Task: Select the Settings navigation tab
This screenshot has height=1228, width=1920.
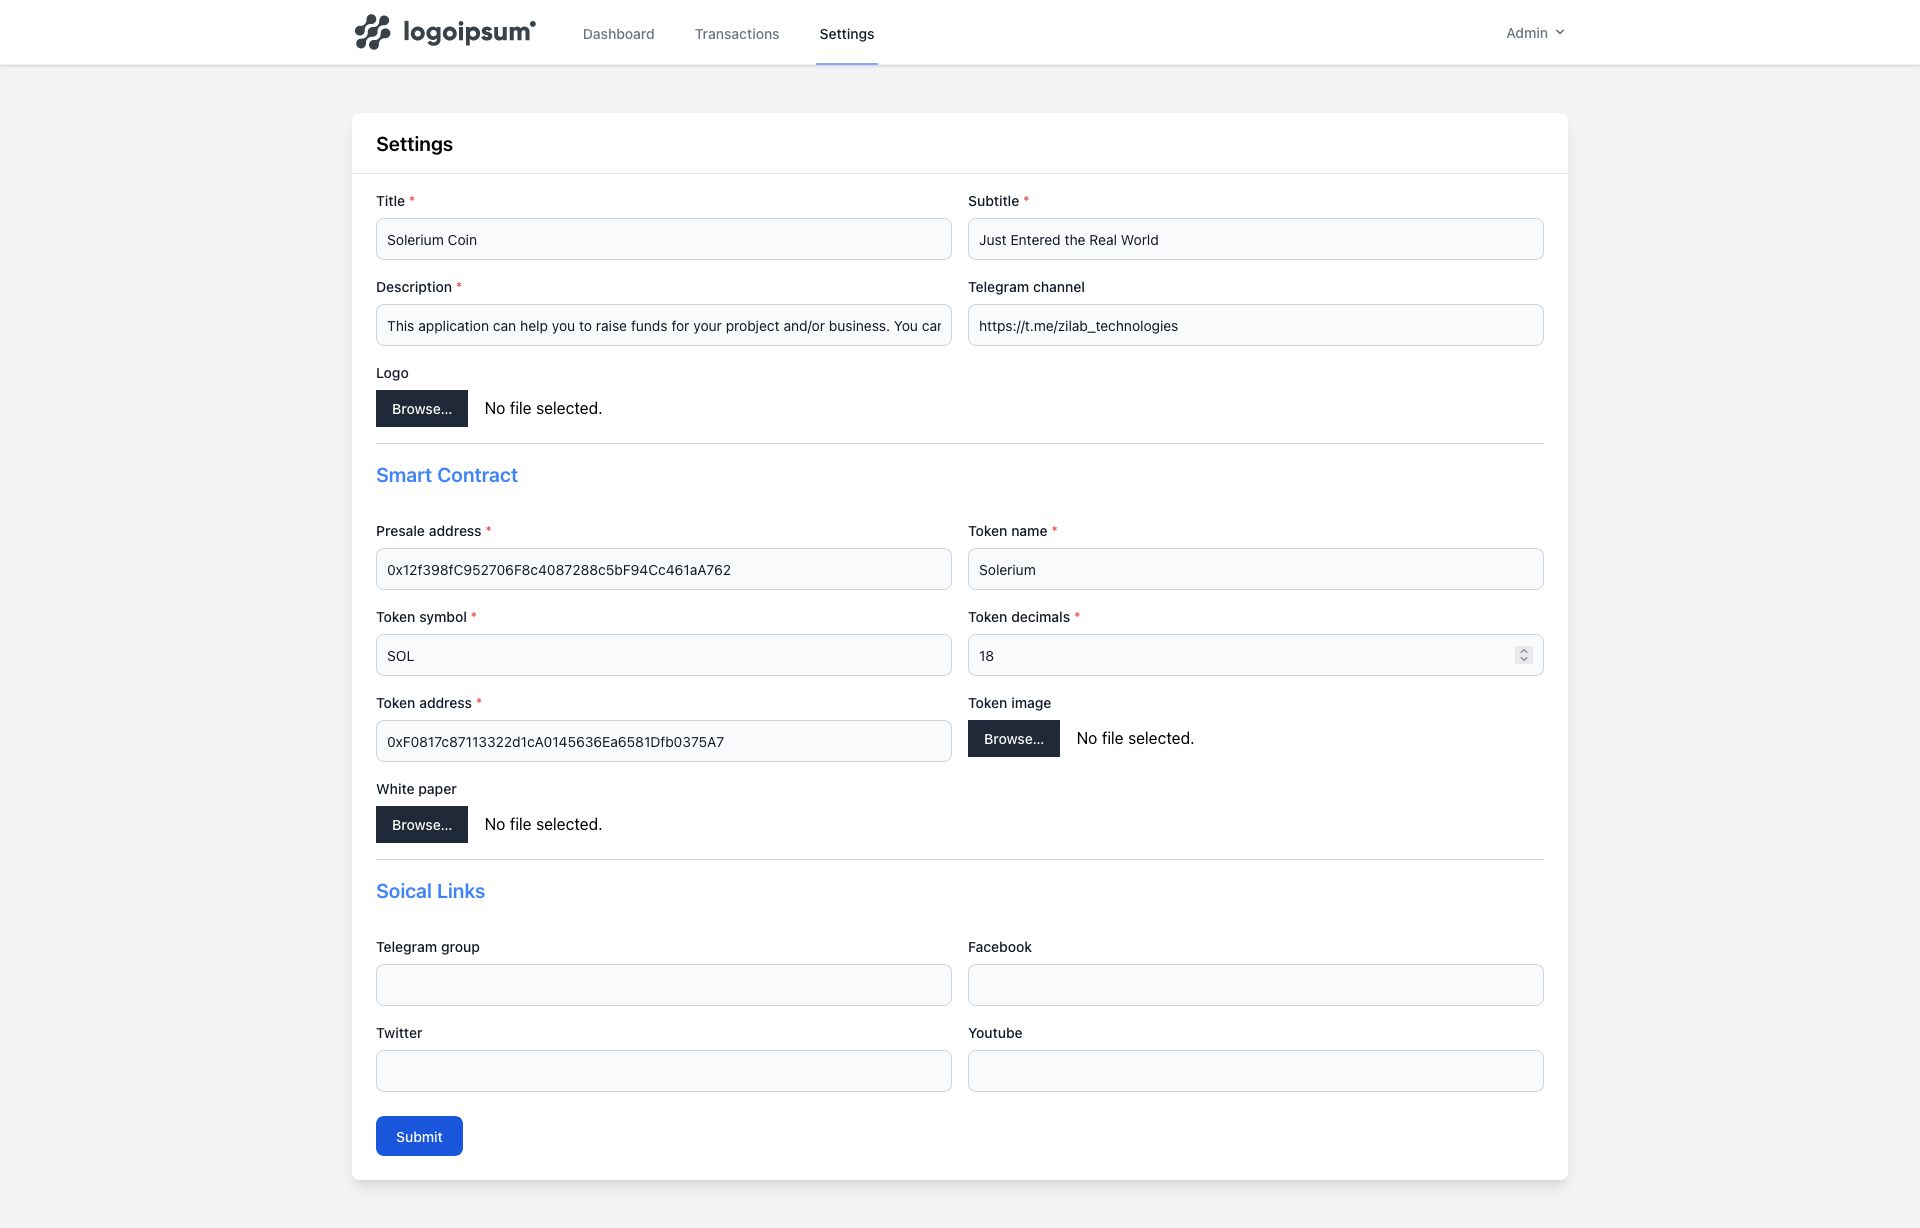Action: tap(846, 34)
